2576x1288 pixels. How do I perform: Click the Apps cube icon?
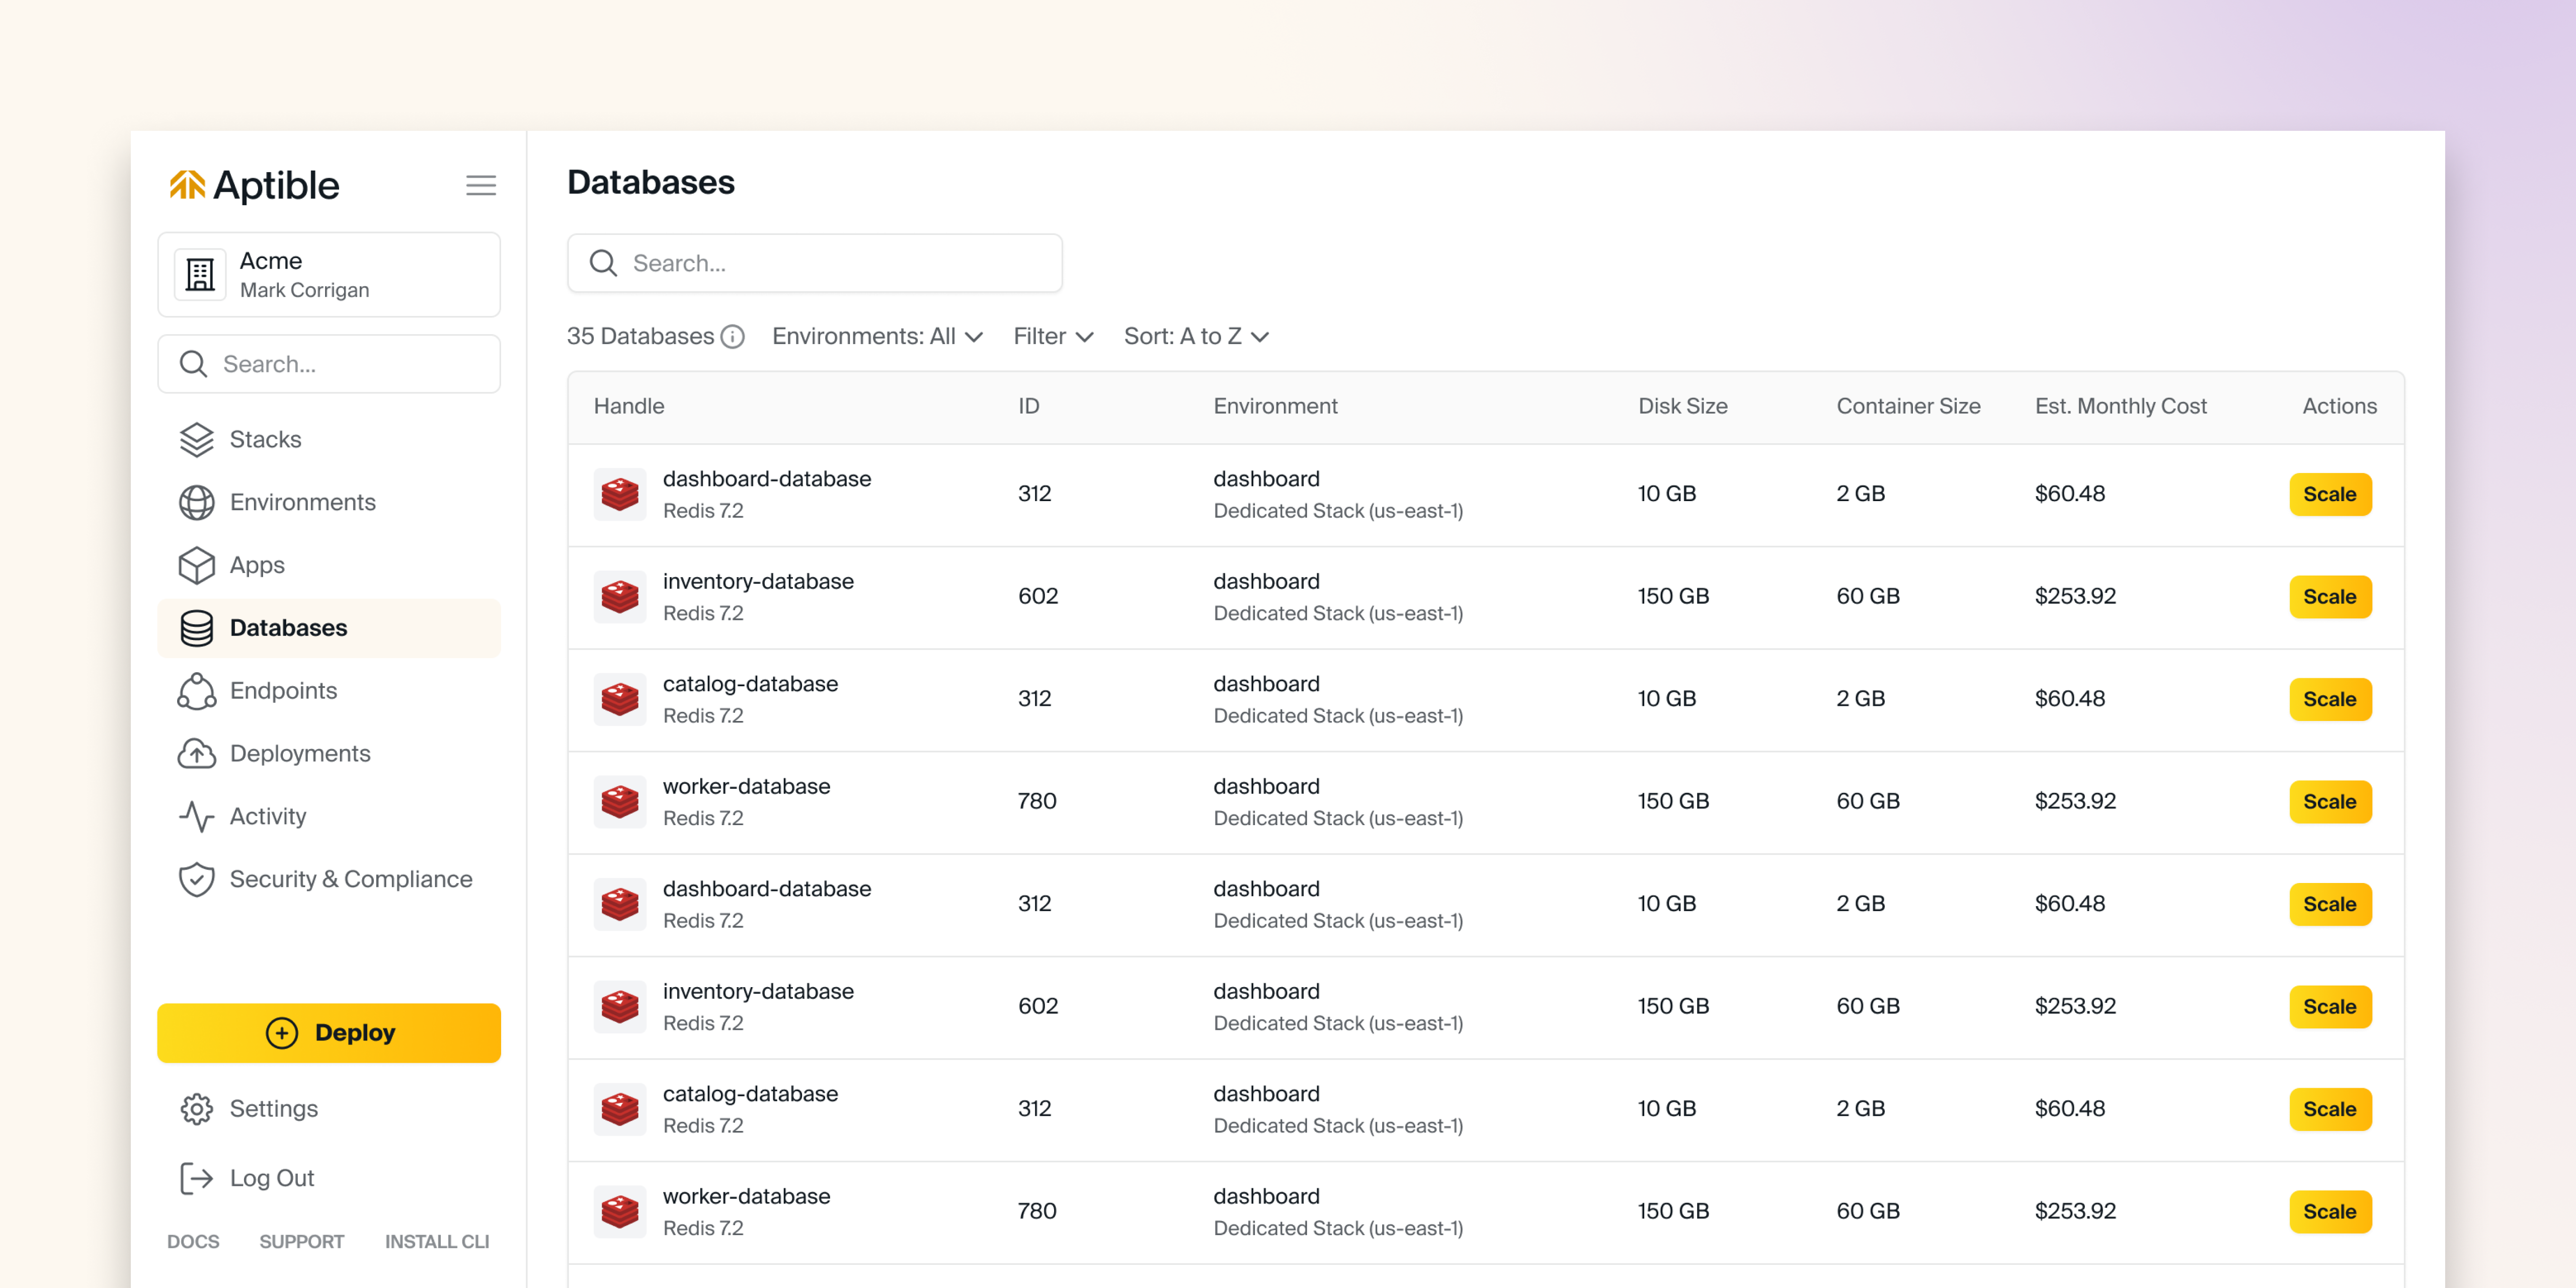click(196, 565)
